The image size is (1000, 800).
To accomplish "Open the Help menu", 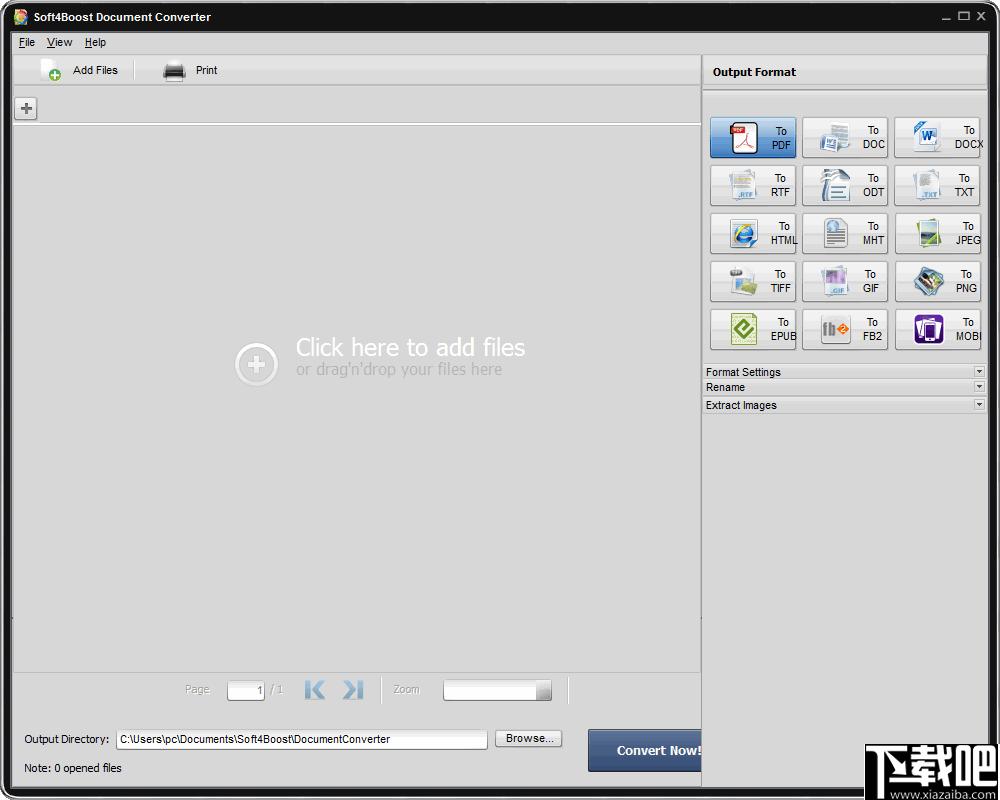I will click(95, 42).
